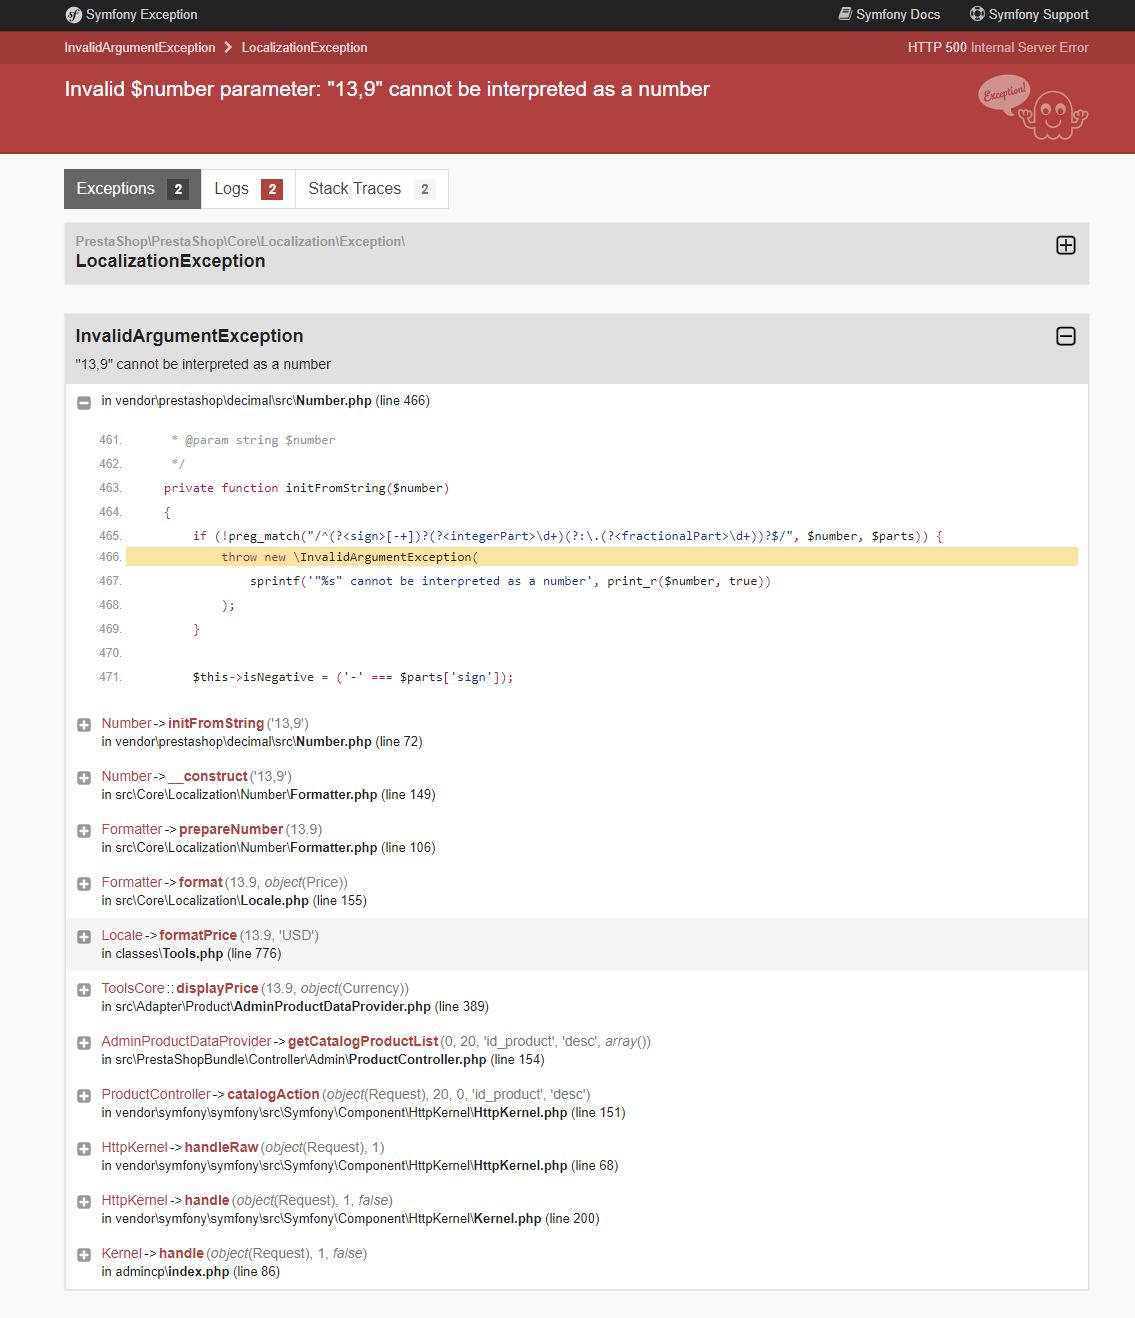This screenshot has height=1318, width=1135.
Task: Expand the Formatter->prepareNumber trace
Action: click(84, 831)
